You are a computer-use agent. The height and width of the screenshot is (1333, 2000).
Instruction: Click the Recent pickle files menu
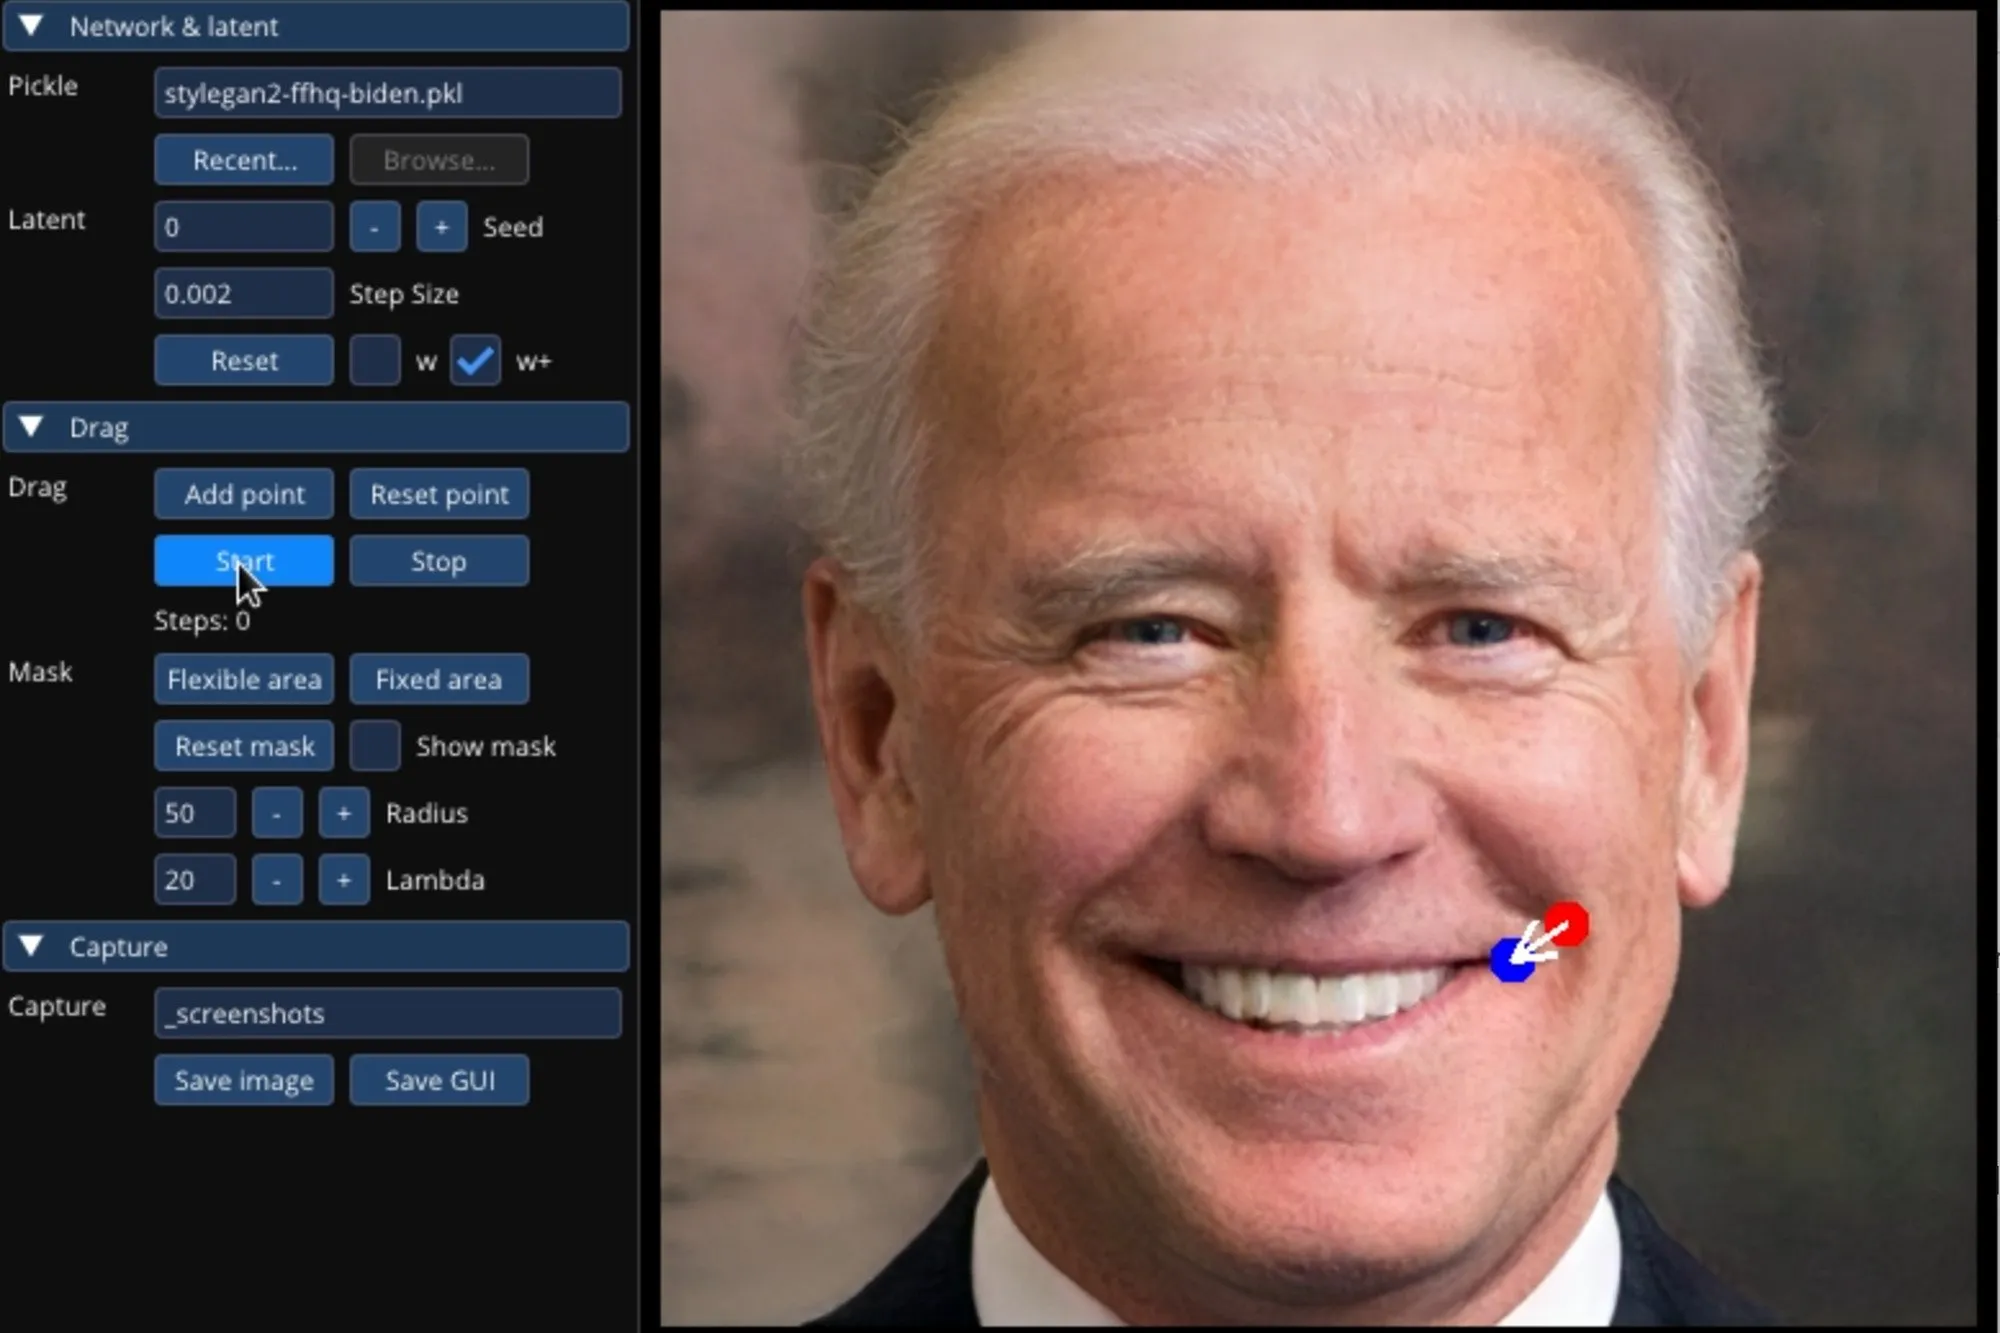tap(242, 159)
